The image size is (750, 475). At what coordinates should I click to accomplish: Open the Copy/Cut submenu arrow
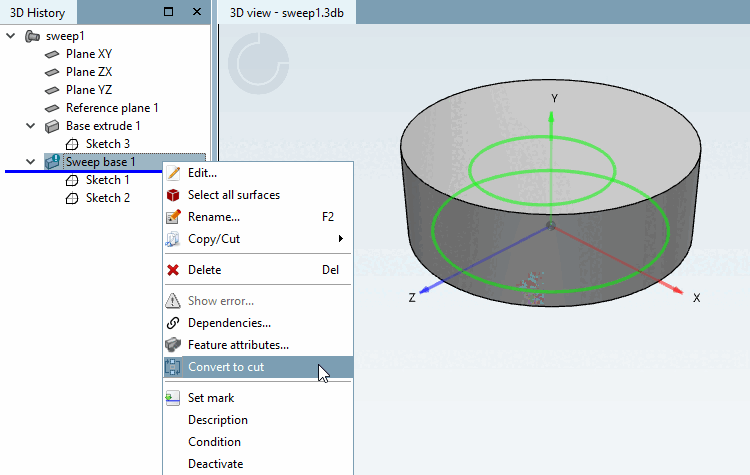(341, 239)
